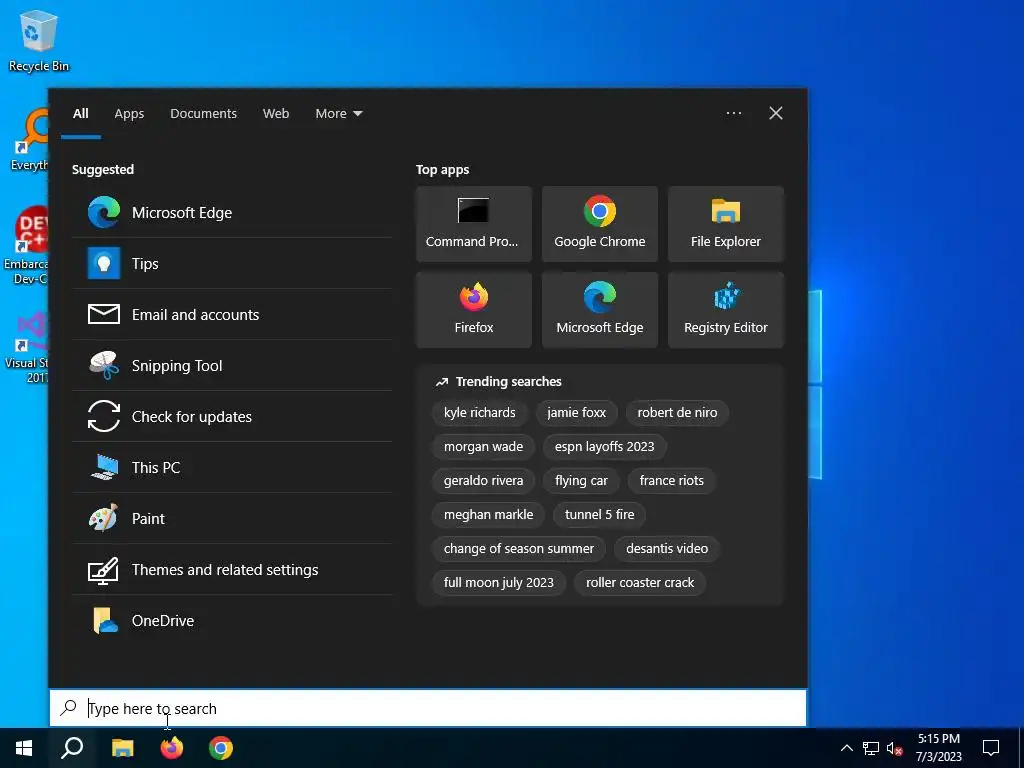Viewport: 1024px width, 768px height.
Task: Select the desantis video trending search
Action: [667, 548]
